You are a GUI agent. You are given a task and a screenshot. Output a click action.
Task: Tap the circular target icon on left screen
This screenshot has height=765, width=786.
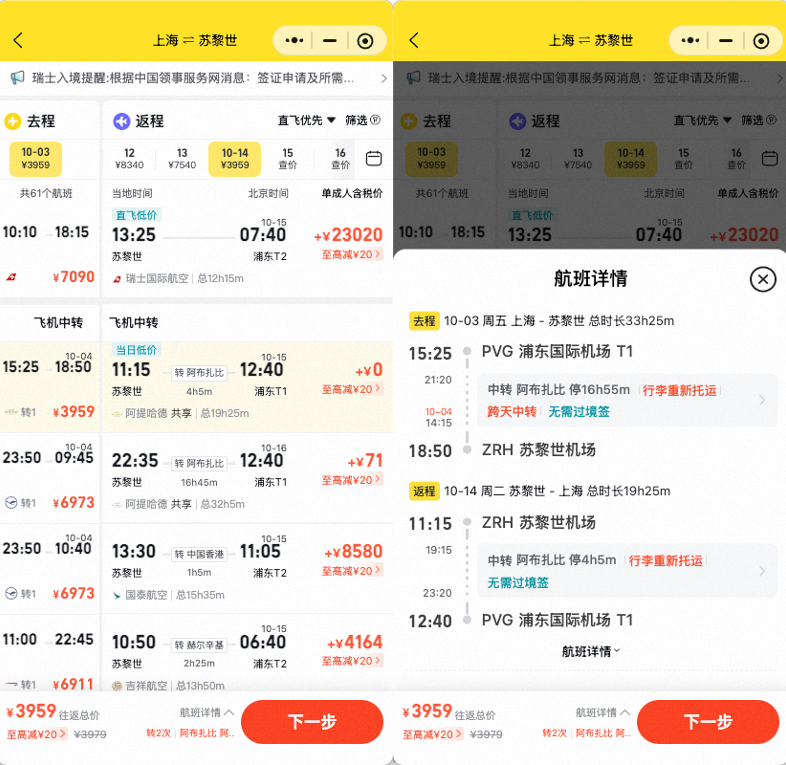point(365,41)
